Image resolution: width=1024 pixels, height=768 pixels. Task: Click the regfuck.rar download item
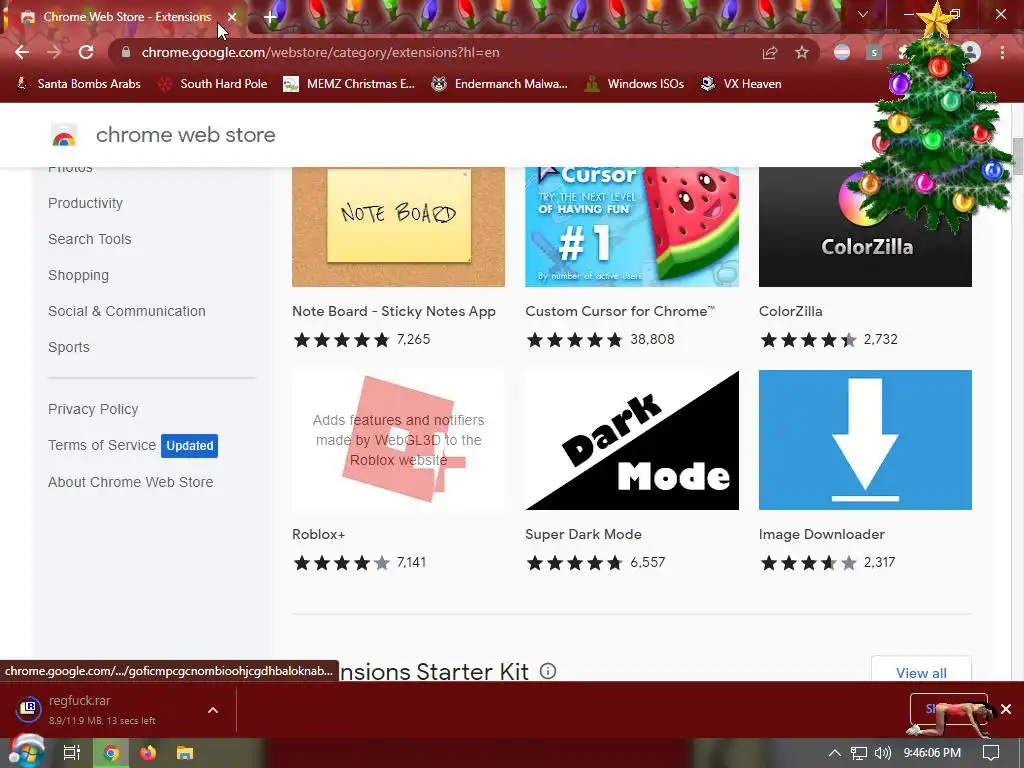104,710
